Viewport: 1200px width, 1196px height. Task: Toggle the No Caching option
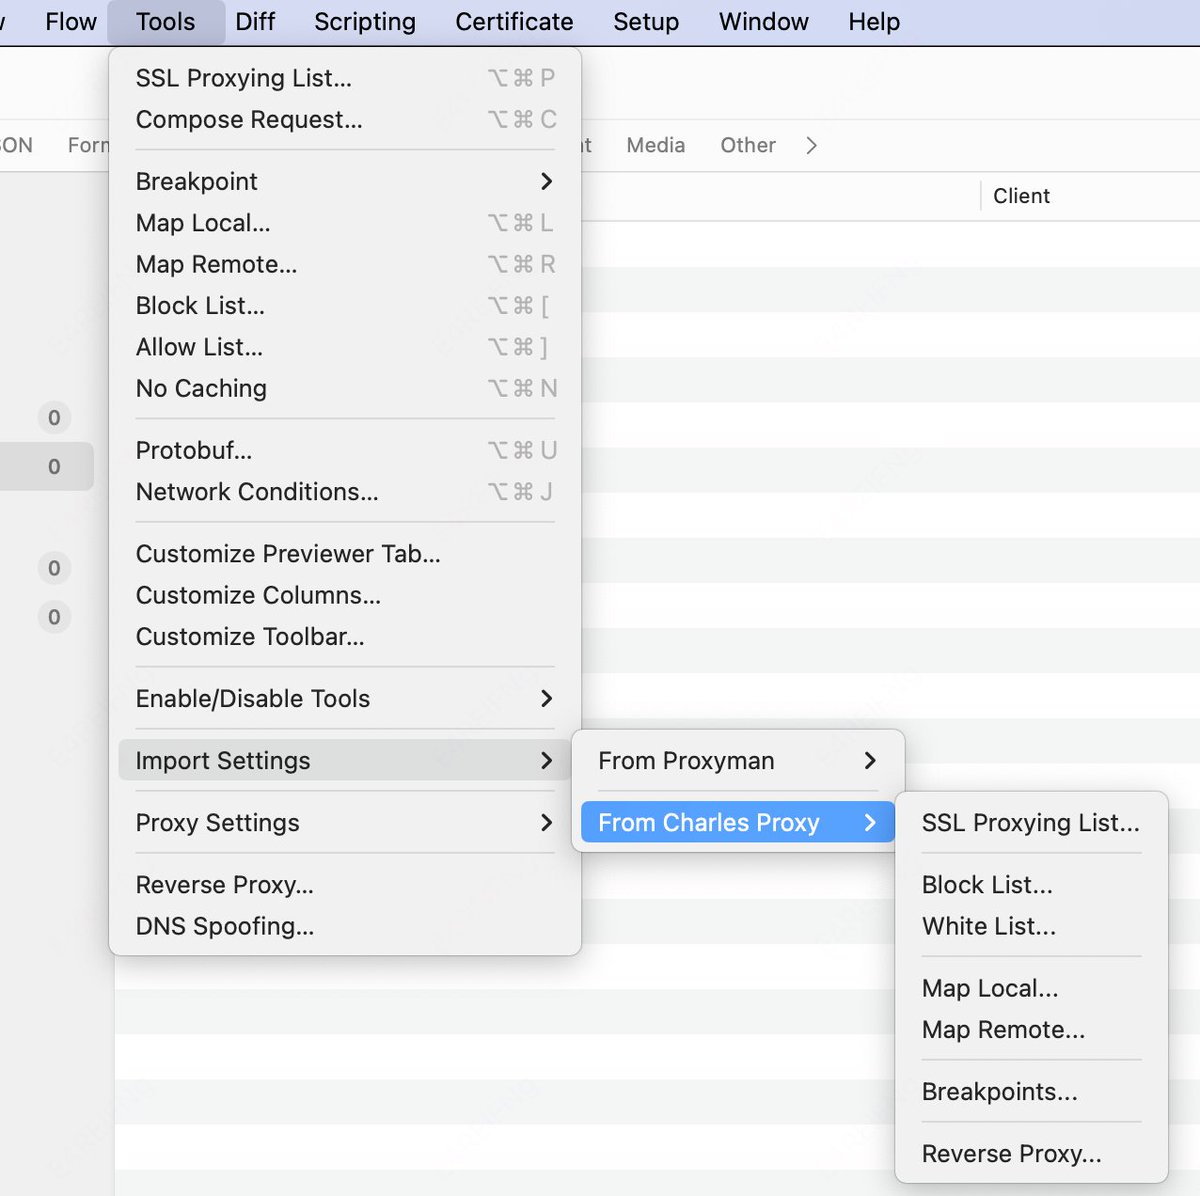pyautogui.click(x=345, y=388)
